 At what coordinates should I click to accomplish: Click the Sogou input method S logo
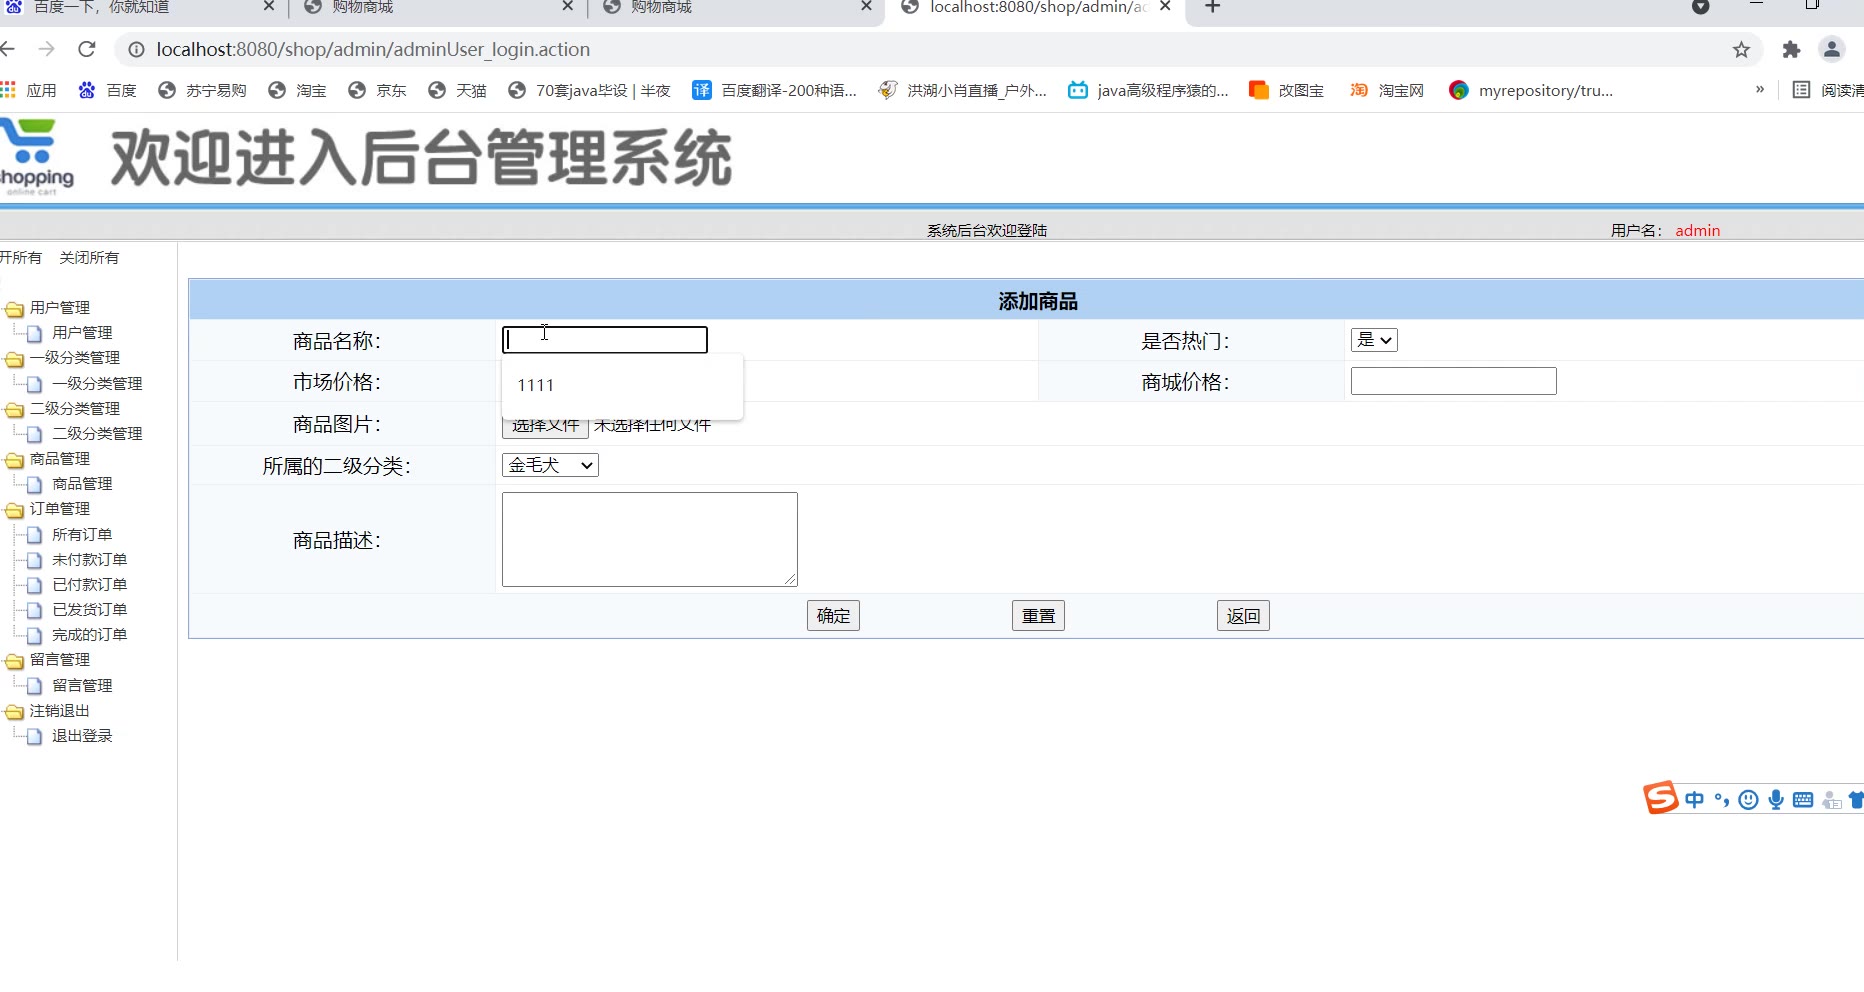click(x=1660, y=798)
